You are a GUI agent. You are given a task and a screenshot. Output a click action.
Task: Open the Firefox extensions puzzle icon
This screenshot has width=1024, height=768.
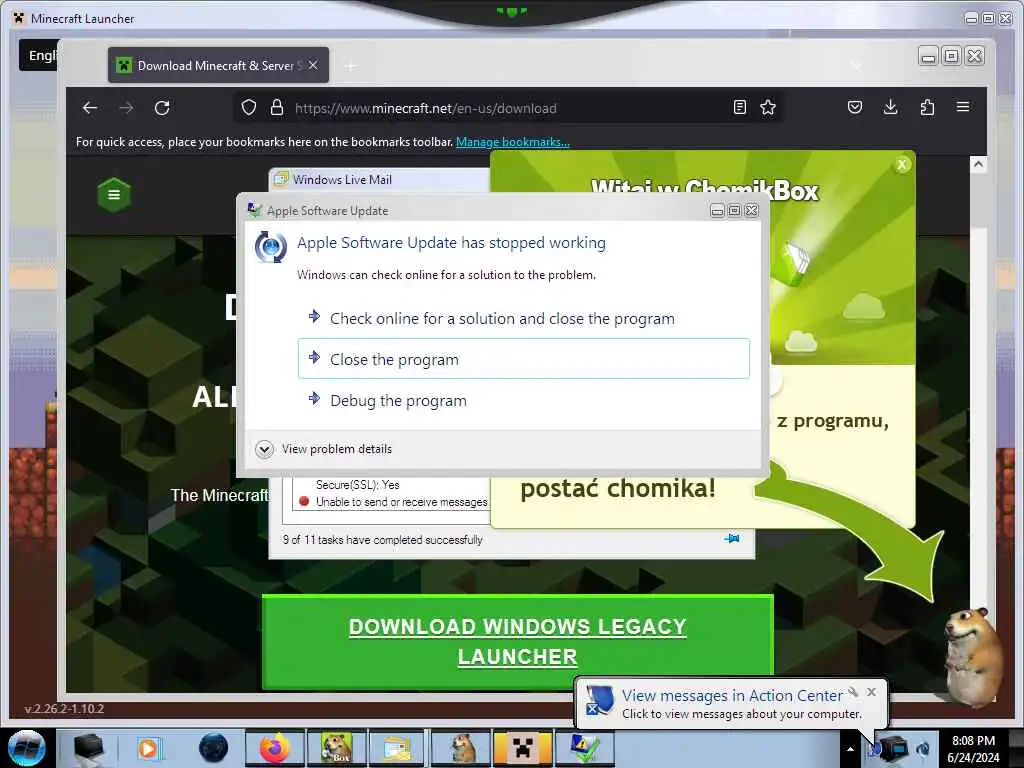coord(927,107)
